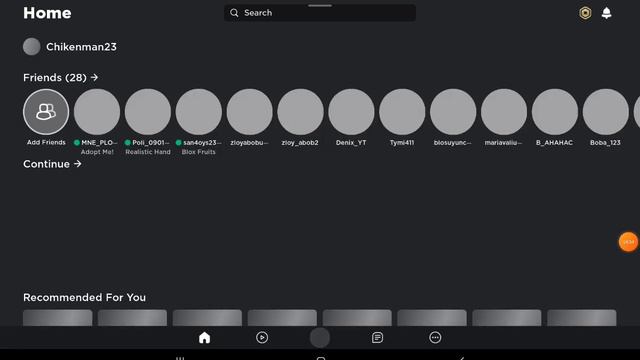Image resolution: width=640 pixels, height=360 pixels.
Task: Open first recommended game thumbnail
Action: tap(58, 318)
